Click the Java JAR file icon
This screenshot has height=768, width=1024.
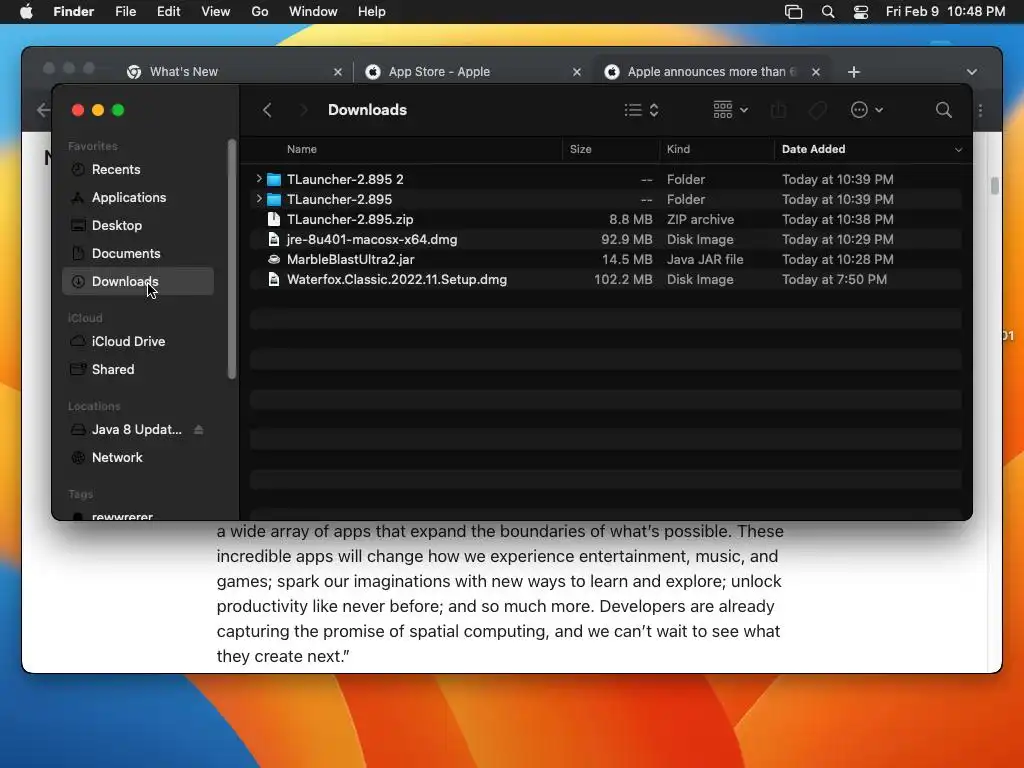[x=274, y=259]
